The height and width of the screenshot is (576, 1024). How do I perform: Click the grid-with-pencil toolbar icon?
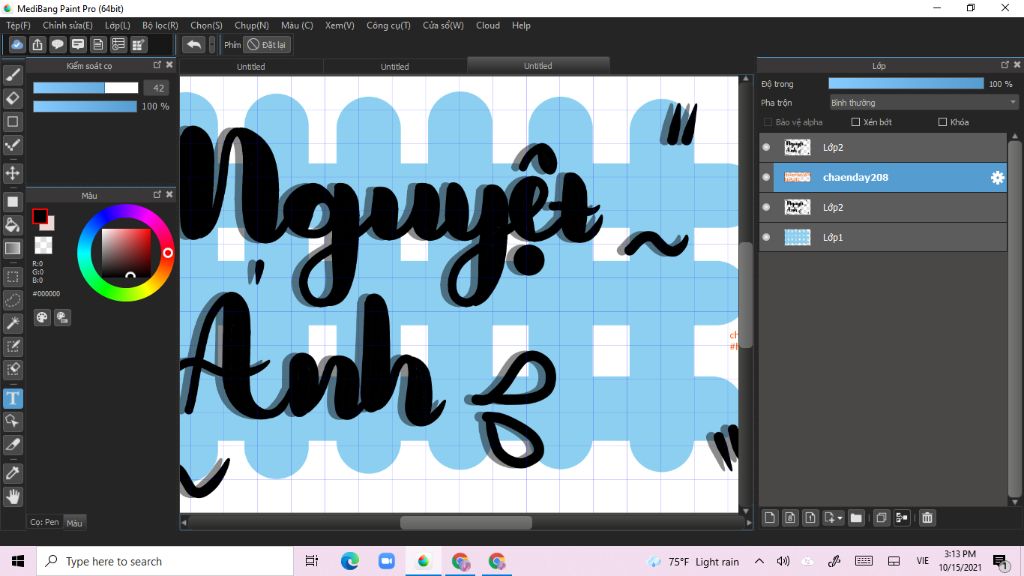tap(138, 44)
